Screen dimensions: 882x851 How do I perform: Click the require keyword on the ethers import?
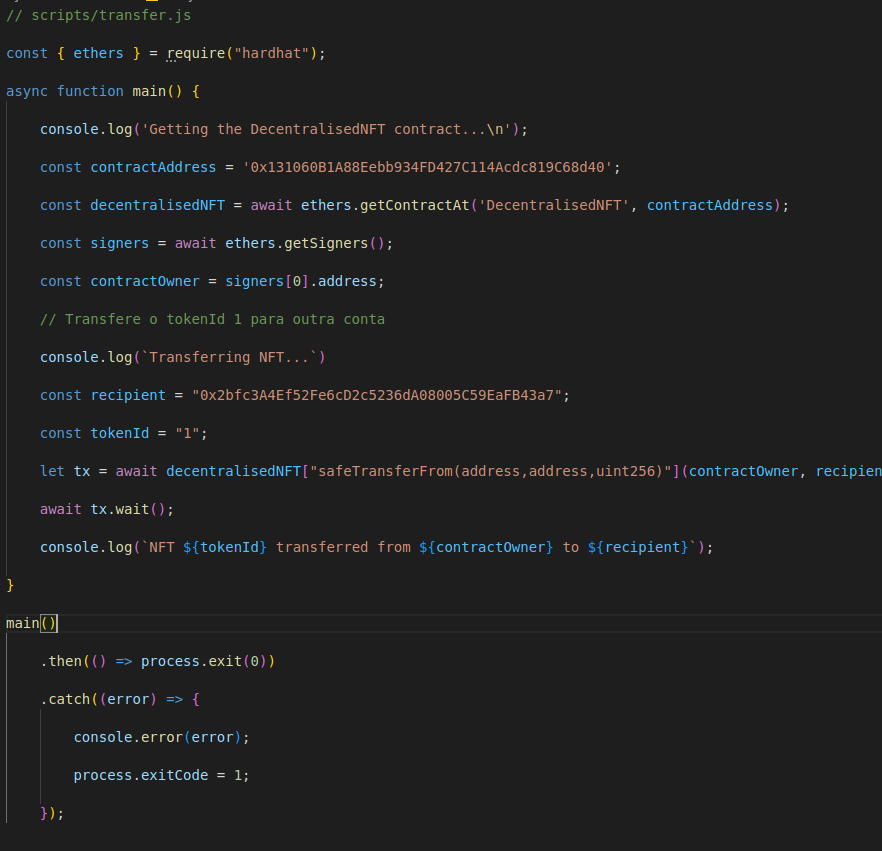tap(195, 53)
